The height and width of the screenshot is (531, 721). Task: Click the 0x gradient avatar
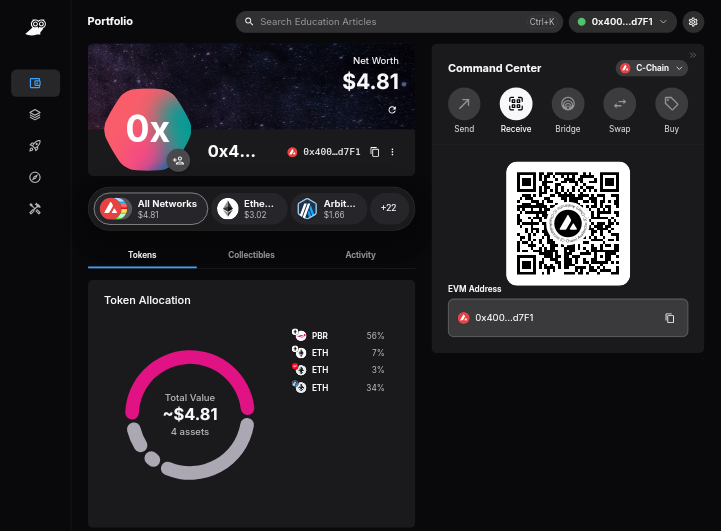(x=147, y=130)
